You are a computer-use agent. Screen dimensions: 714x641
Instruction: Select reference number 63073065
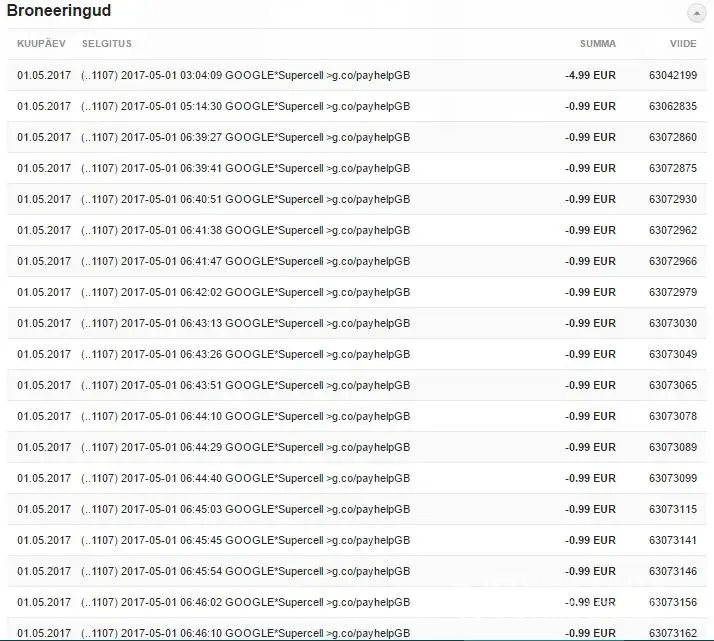(673, 385)
